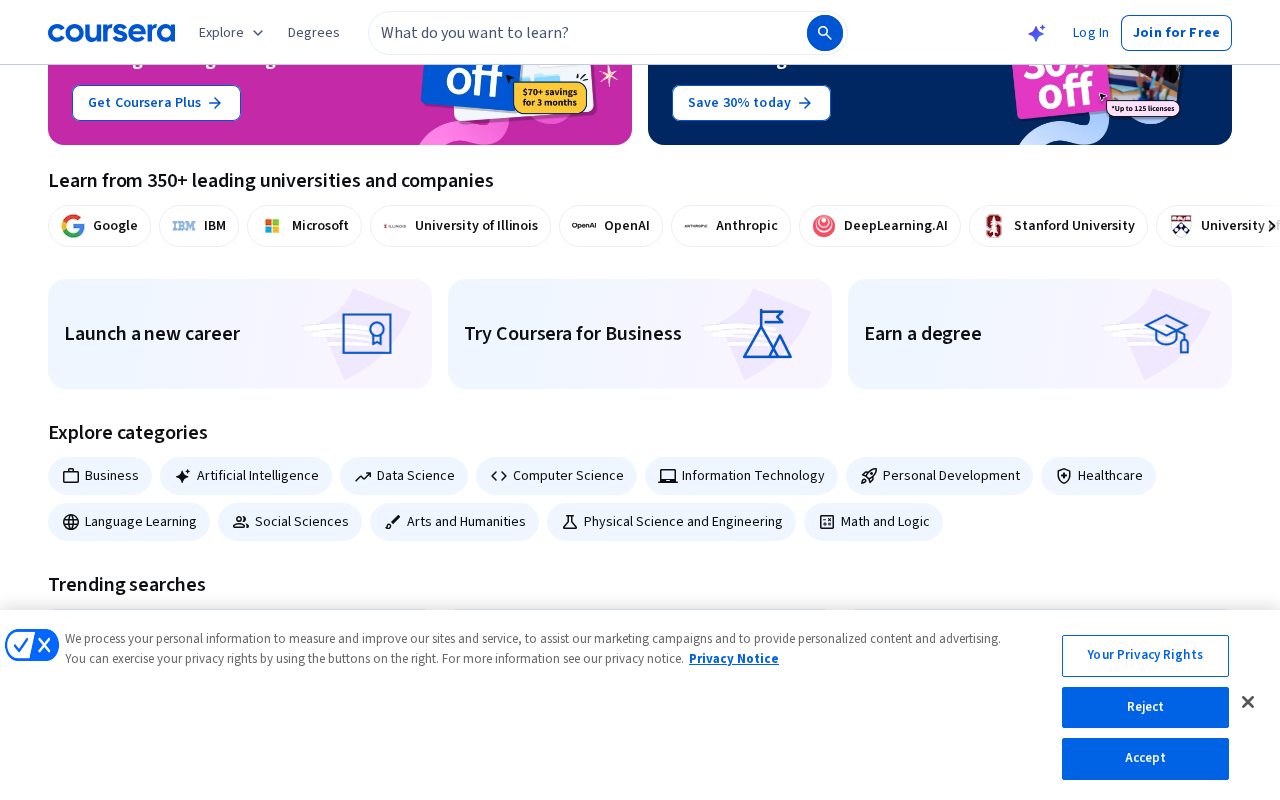Image resolution: width=1280 pixels, height=800 pixels.
Task: Click the Social Sciences people icon
Action: pyautogui.click(x=241, y=522)
